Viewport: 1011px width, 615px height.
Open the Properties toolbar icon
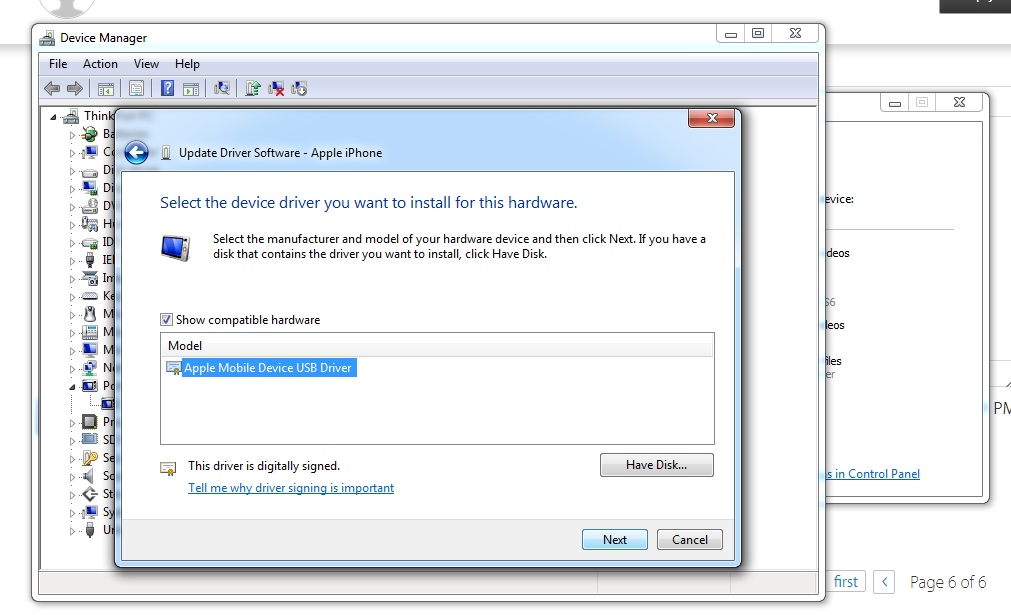(136, 88)
